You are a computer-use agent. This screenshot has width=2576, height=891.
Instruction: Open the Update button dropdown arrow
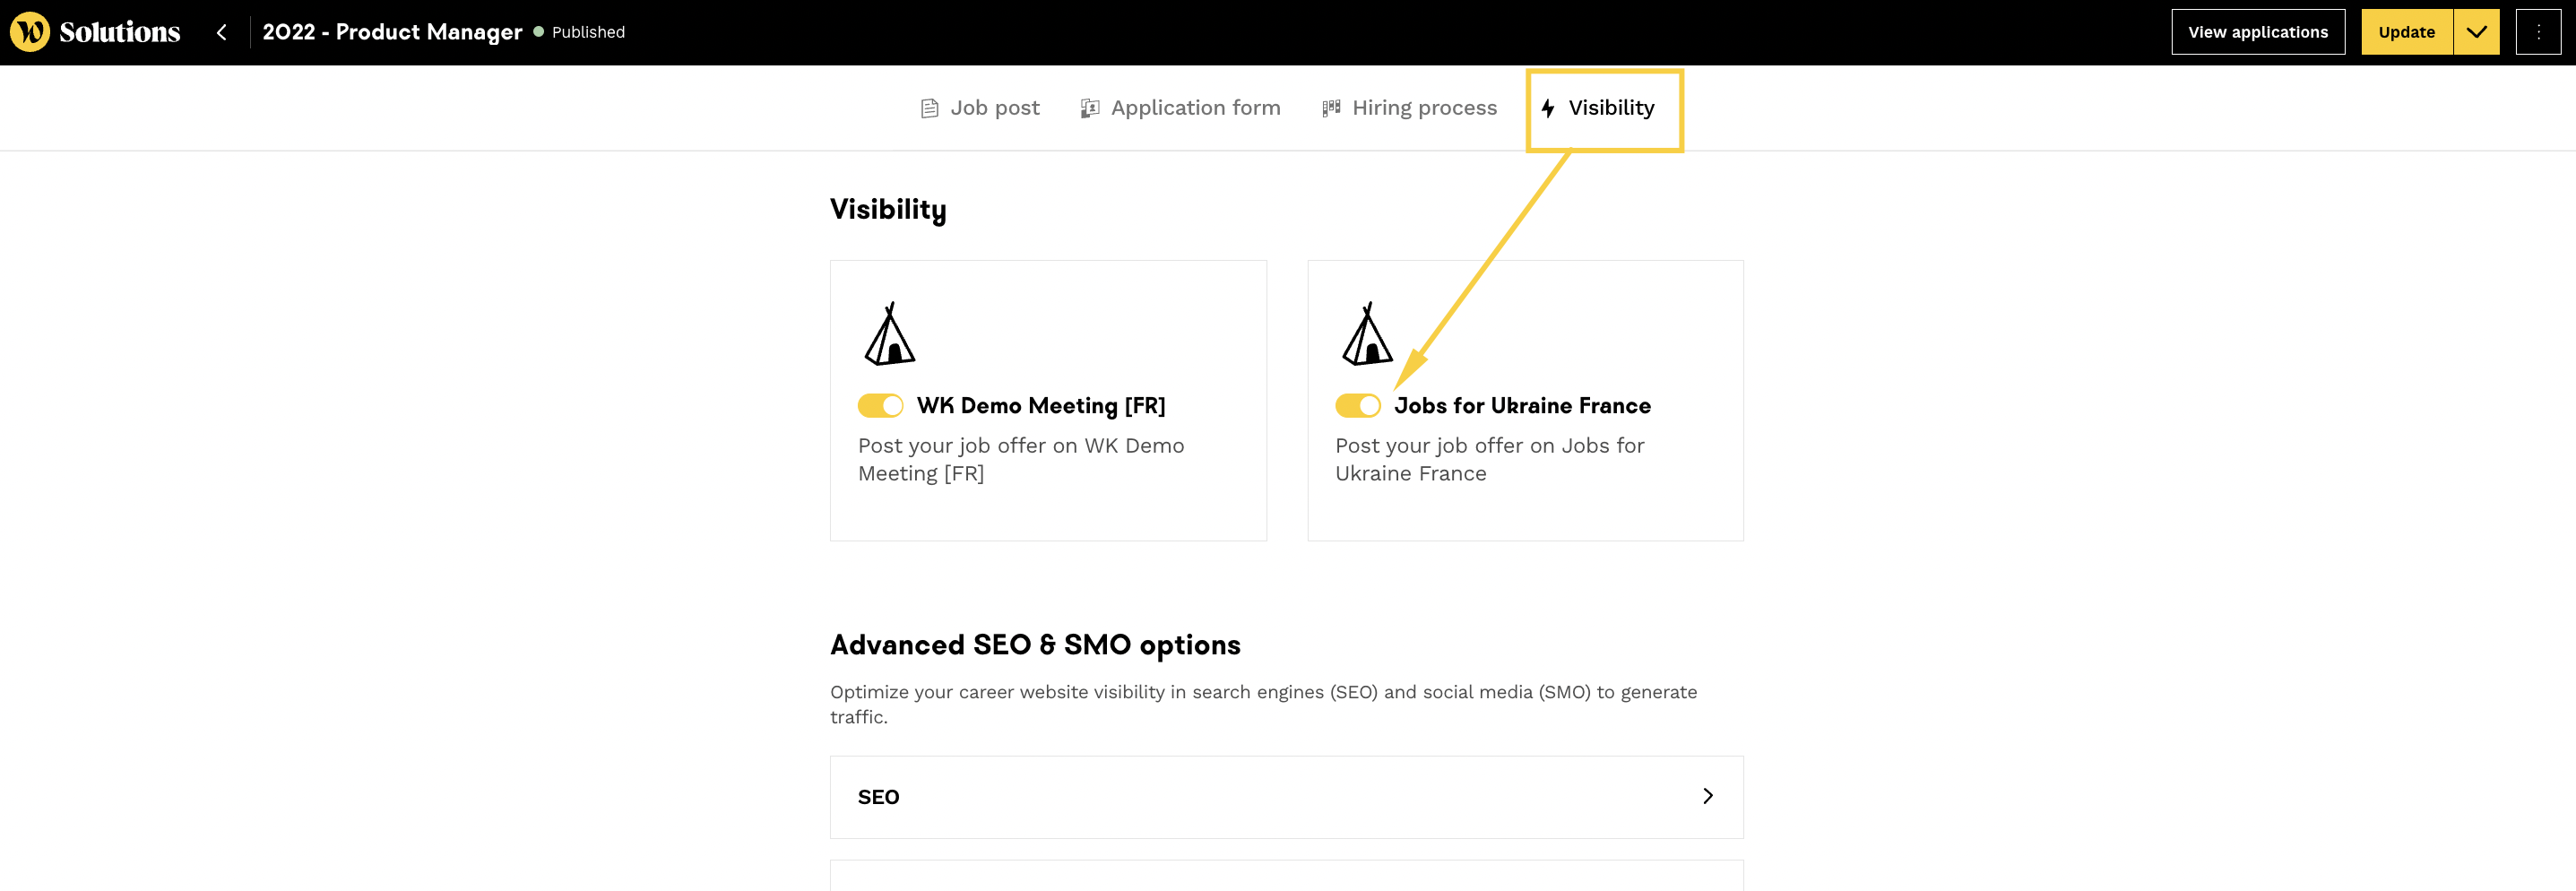pos(2477,32)
